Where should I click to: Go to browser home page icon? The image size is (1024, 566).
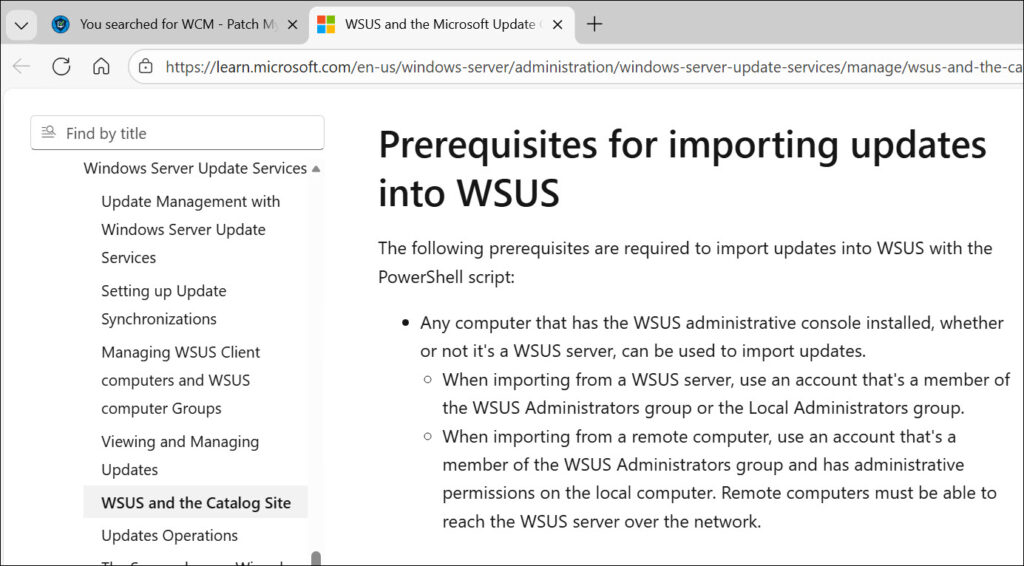point(101,67)
